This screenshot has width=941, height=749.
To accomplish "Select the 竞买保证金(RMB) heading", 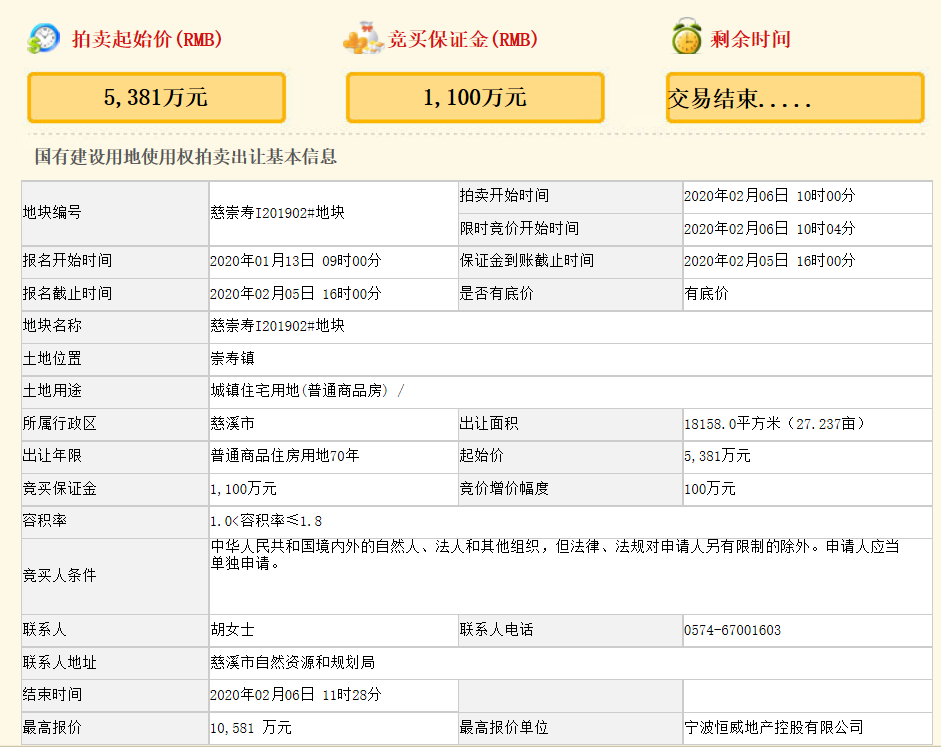I will 463,40.
